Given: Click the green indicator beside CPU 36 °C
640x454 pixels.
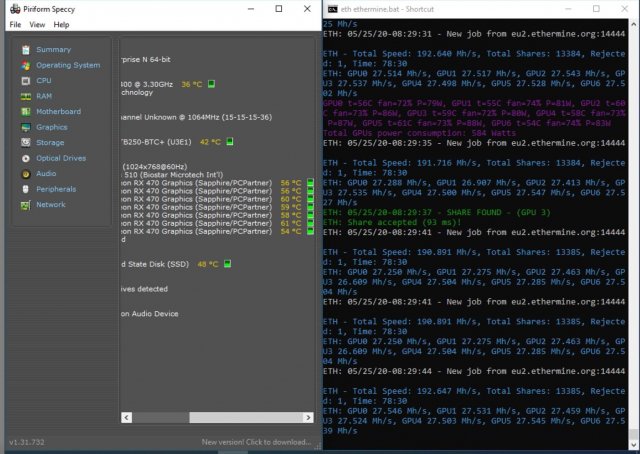Looking at the screenshot, I should pos(214,85).
